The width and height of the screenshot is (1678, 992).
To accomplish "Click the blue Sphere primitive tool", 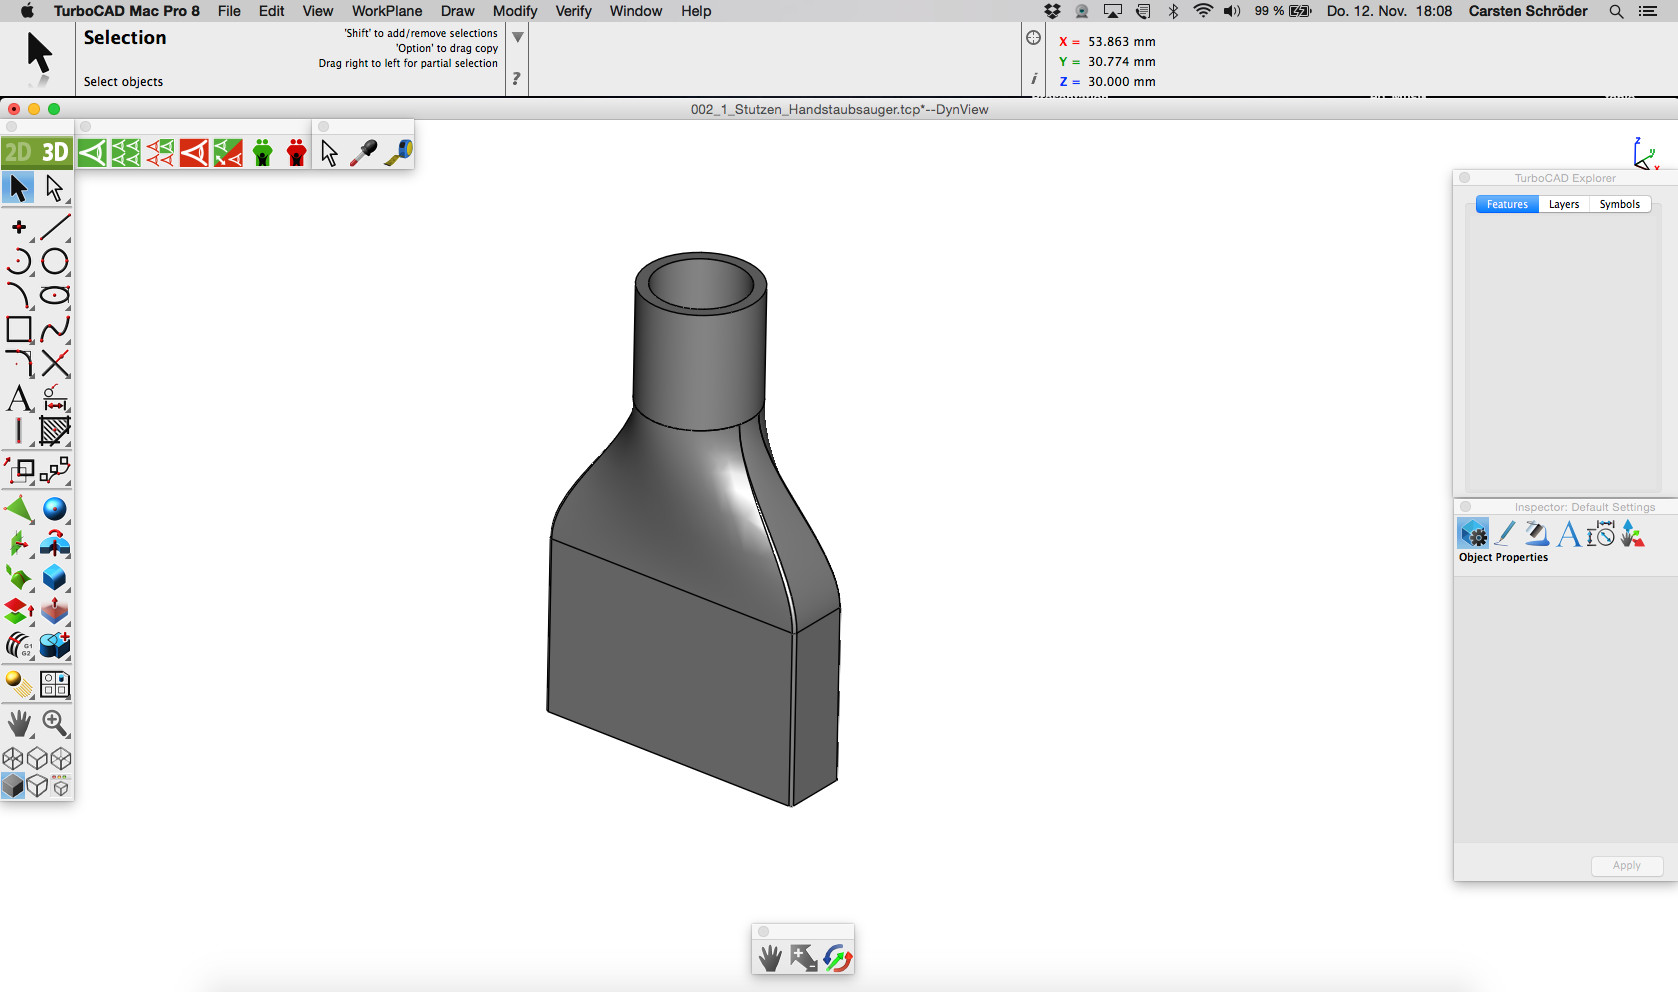I will pyautogui.click(x=55, y=509).
